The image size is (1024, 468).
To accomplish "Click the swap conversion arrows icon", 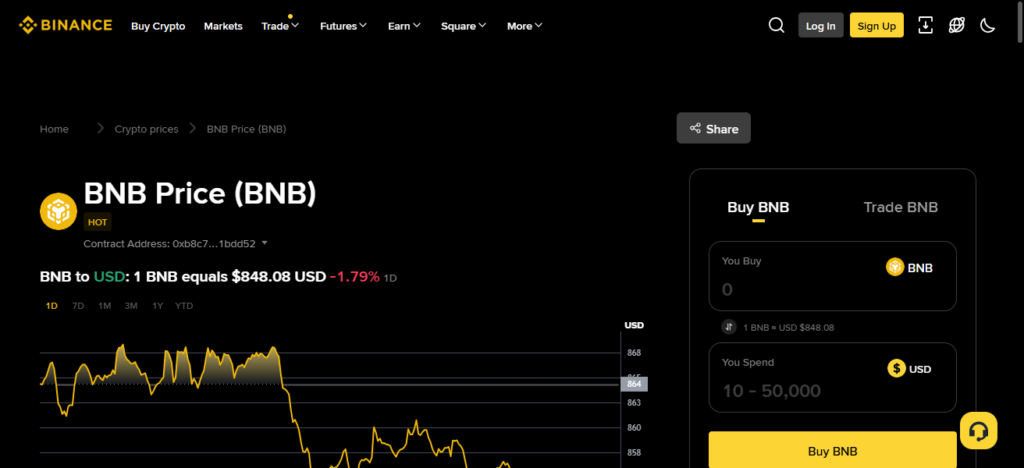I will tap(729, 327).
